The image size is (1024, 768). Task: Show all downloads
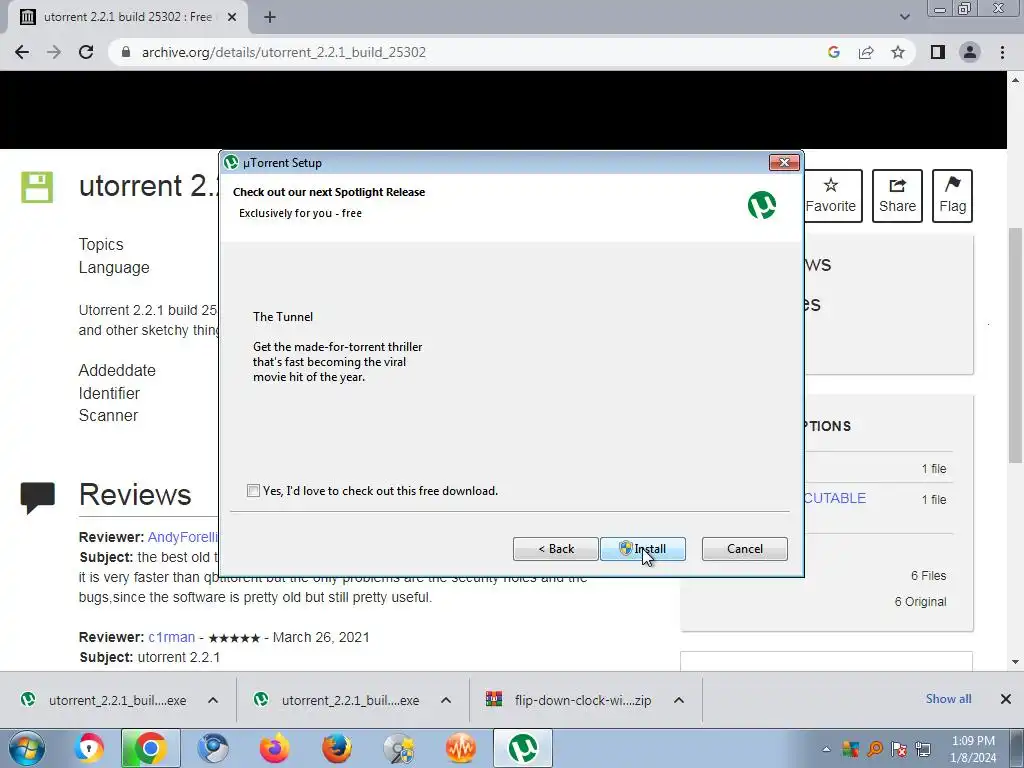tap(948, 699)
